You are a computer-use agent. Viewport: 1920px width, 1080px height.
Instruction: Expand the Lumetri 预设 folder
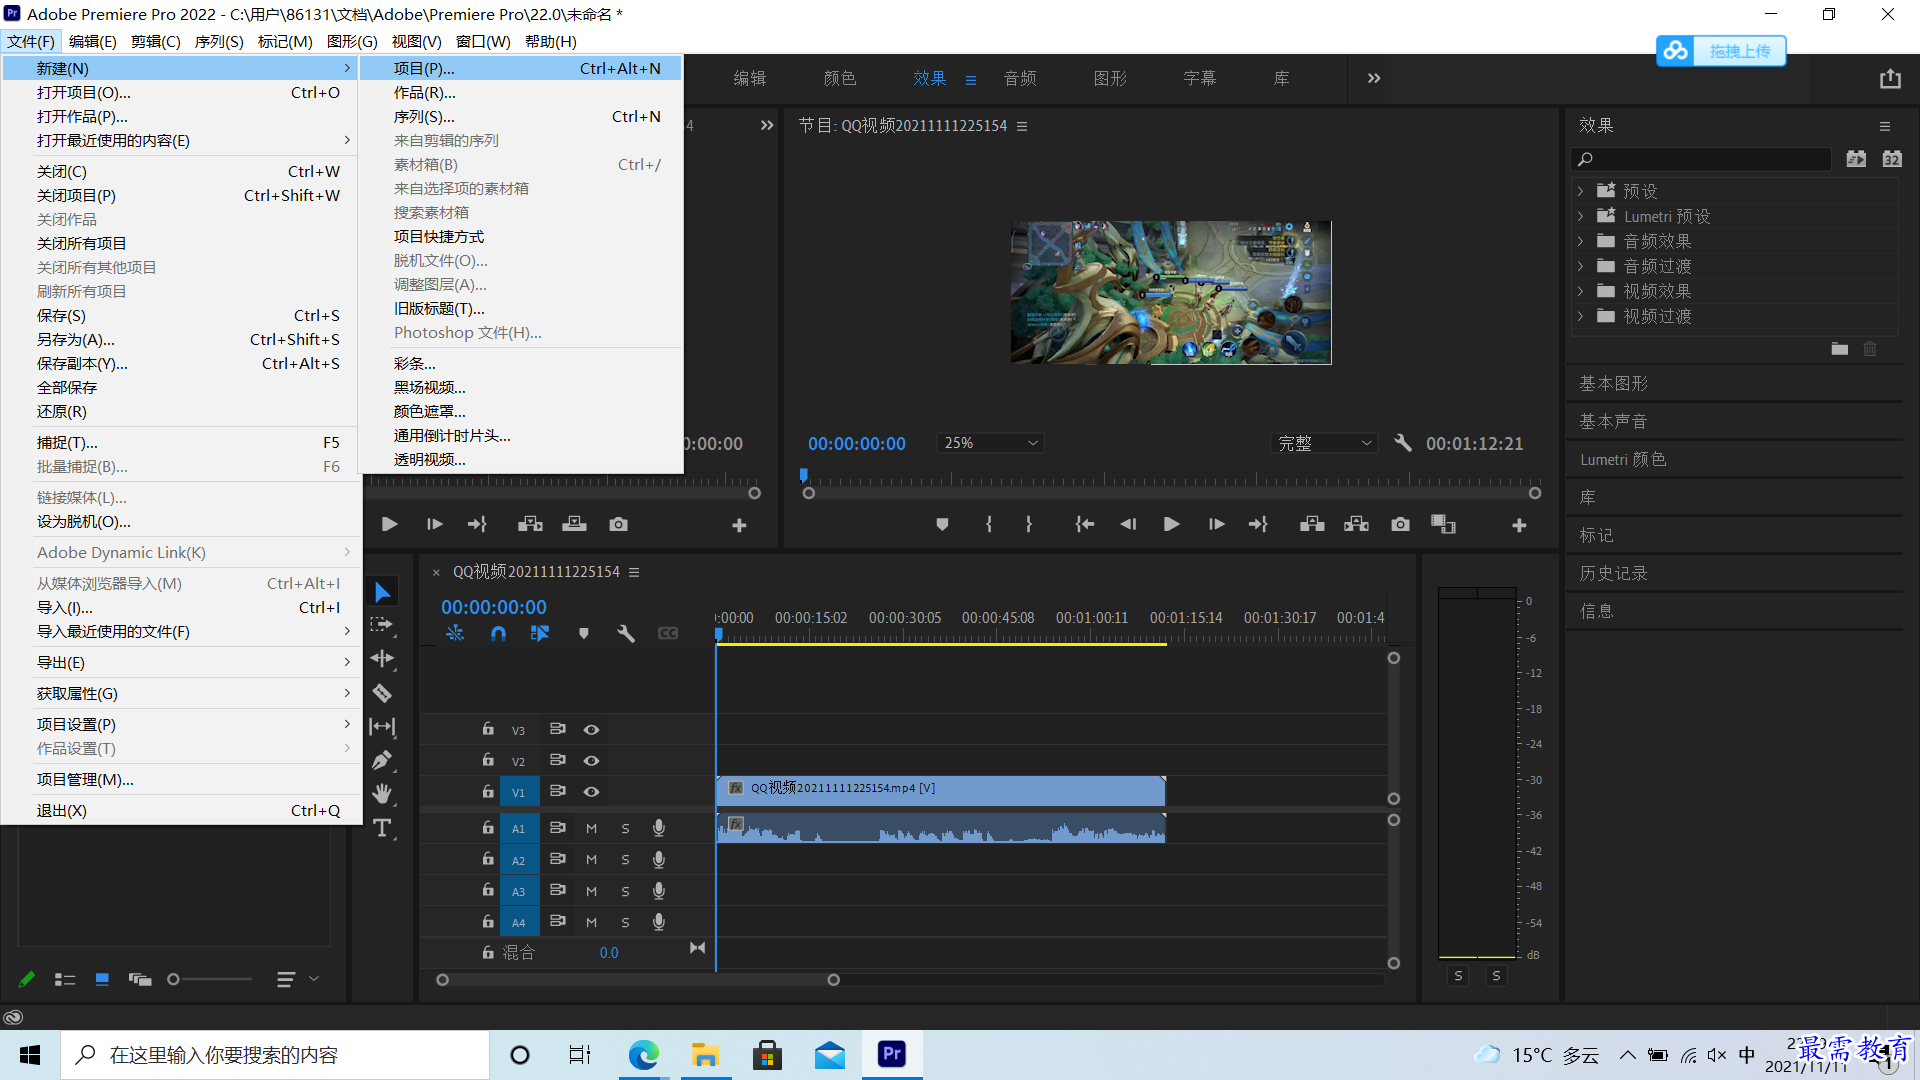(1580, 216)
